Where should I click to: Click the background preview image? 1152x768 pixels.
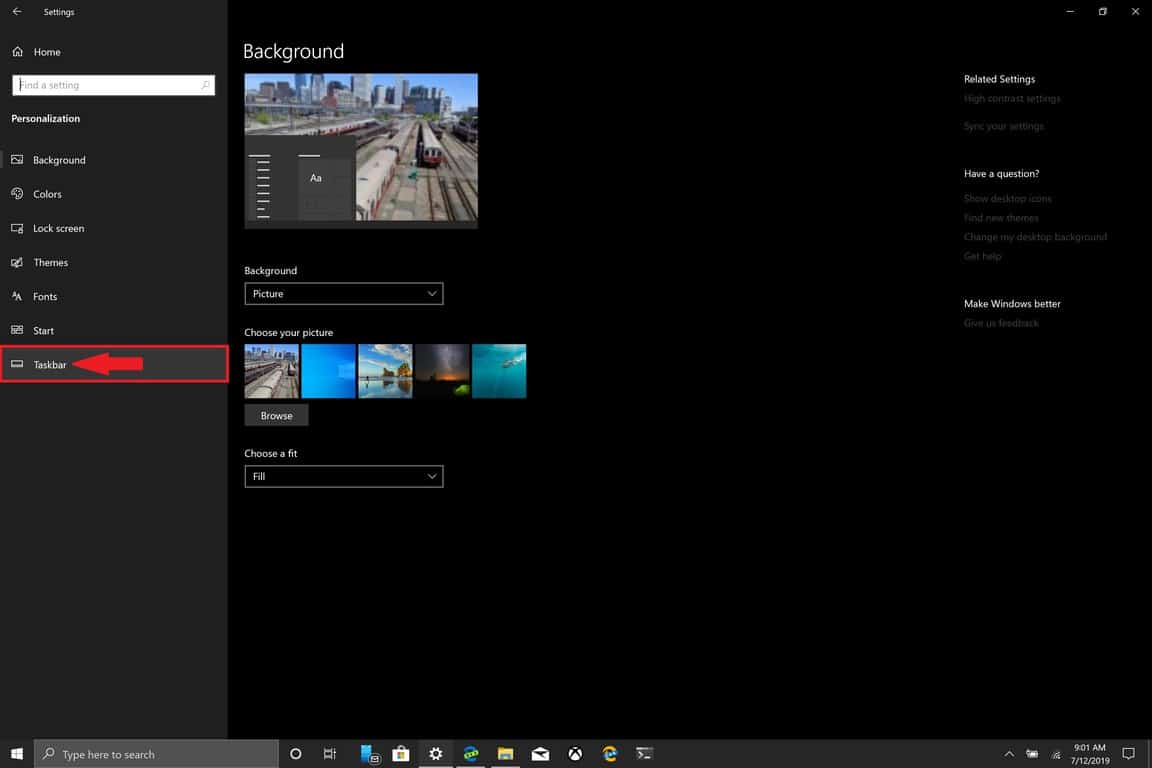(361, 151)
